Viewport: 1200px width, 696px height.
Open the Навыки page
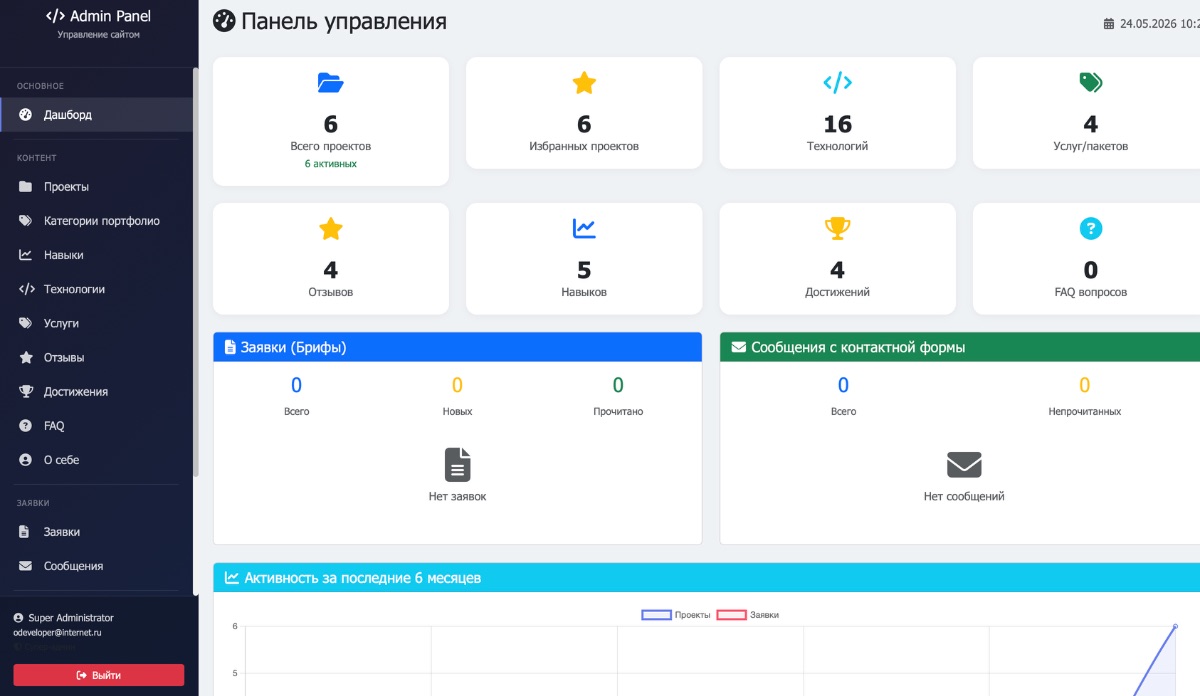tap(96, 255)
